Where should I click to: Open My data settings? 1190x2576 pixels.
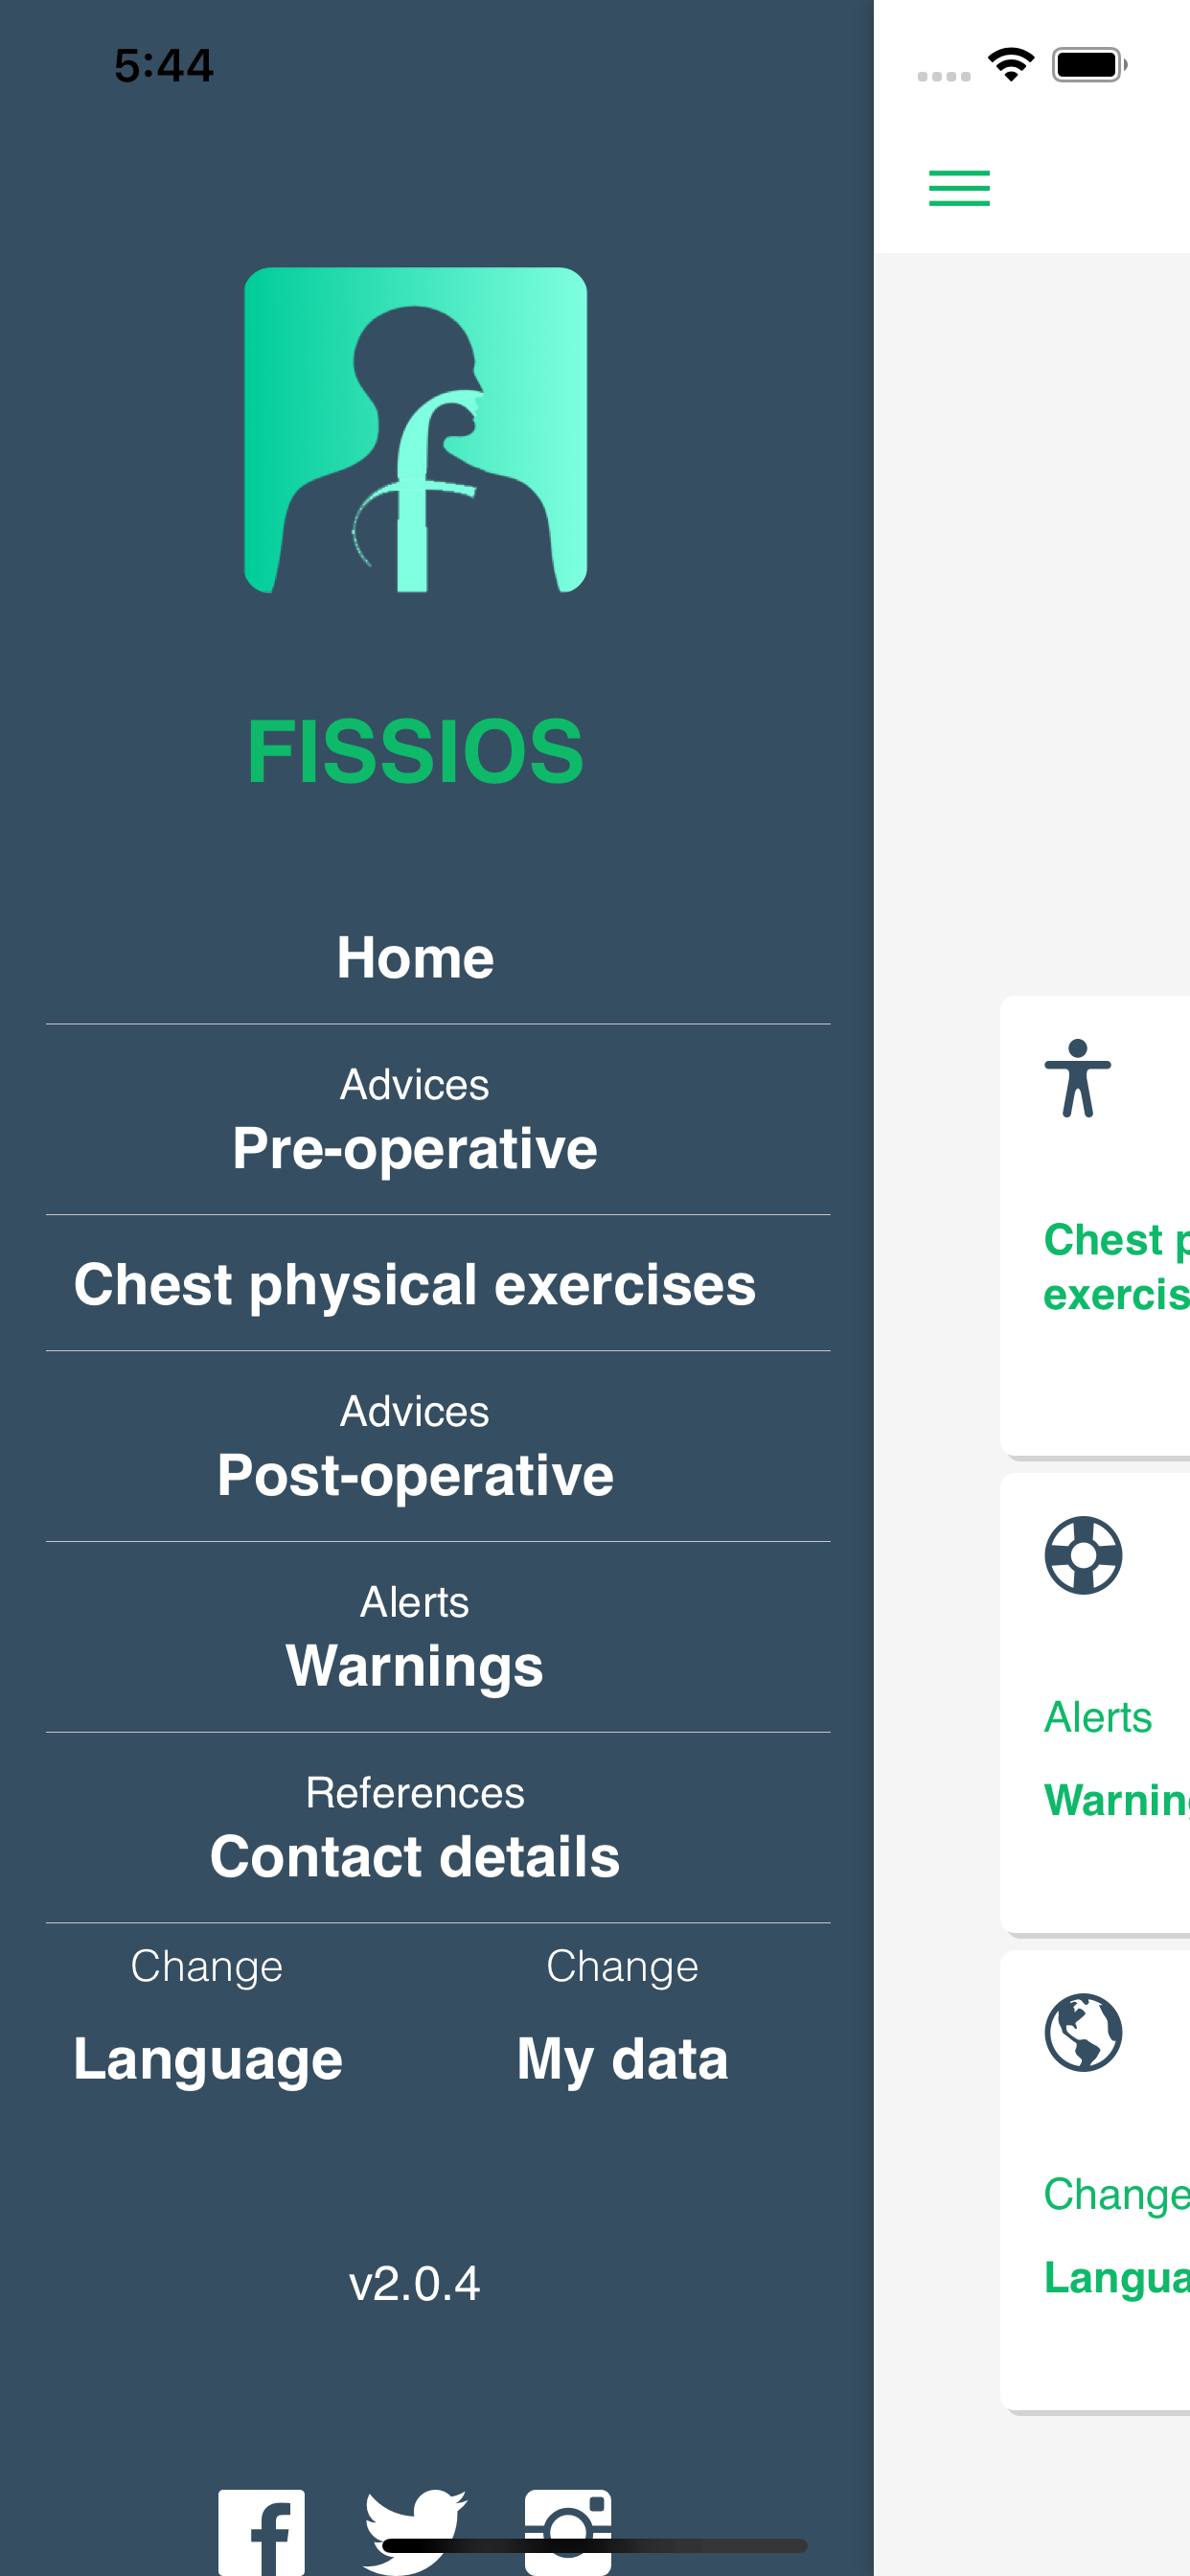click(x=621, y=2020)
